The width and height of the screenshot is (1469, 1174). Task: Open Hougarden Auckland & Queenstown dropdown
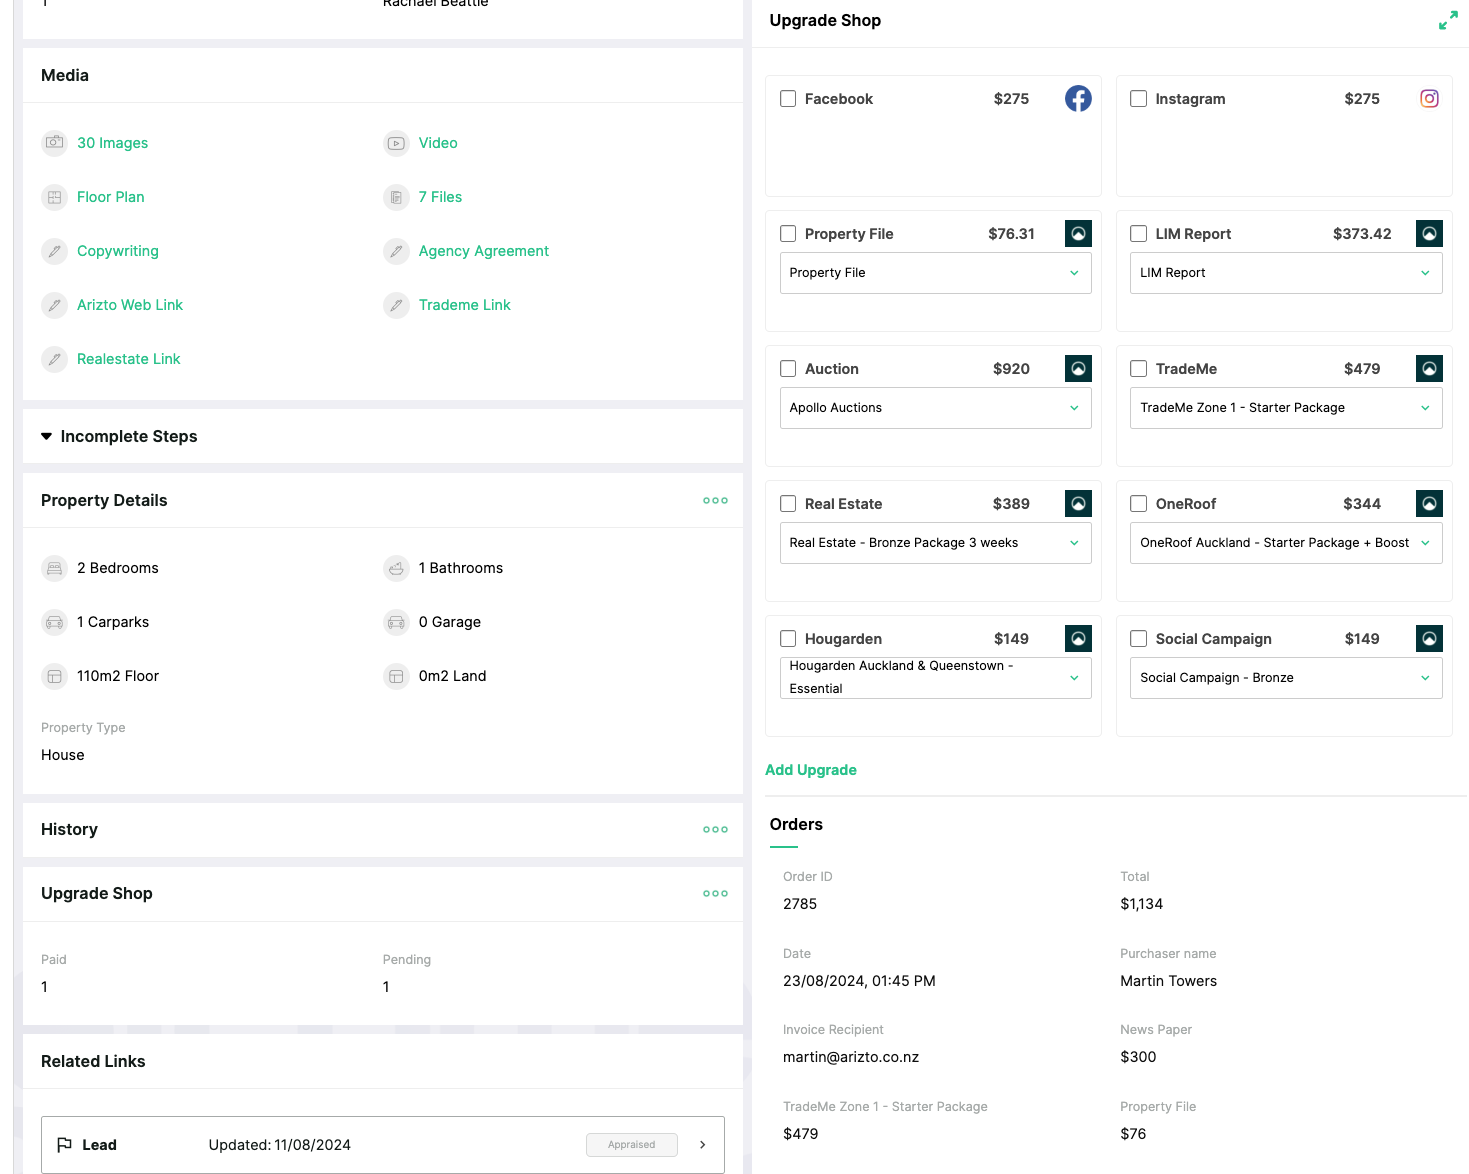pyautogui.click(x=935, y=678)
